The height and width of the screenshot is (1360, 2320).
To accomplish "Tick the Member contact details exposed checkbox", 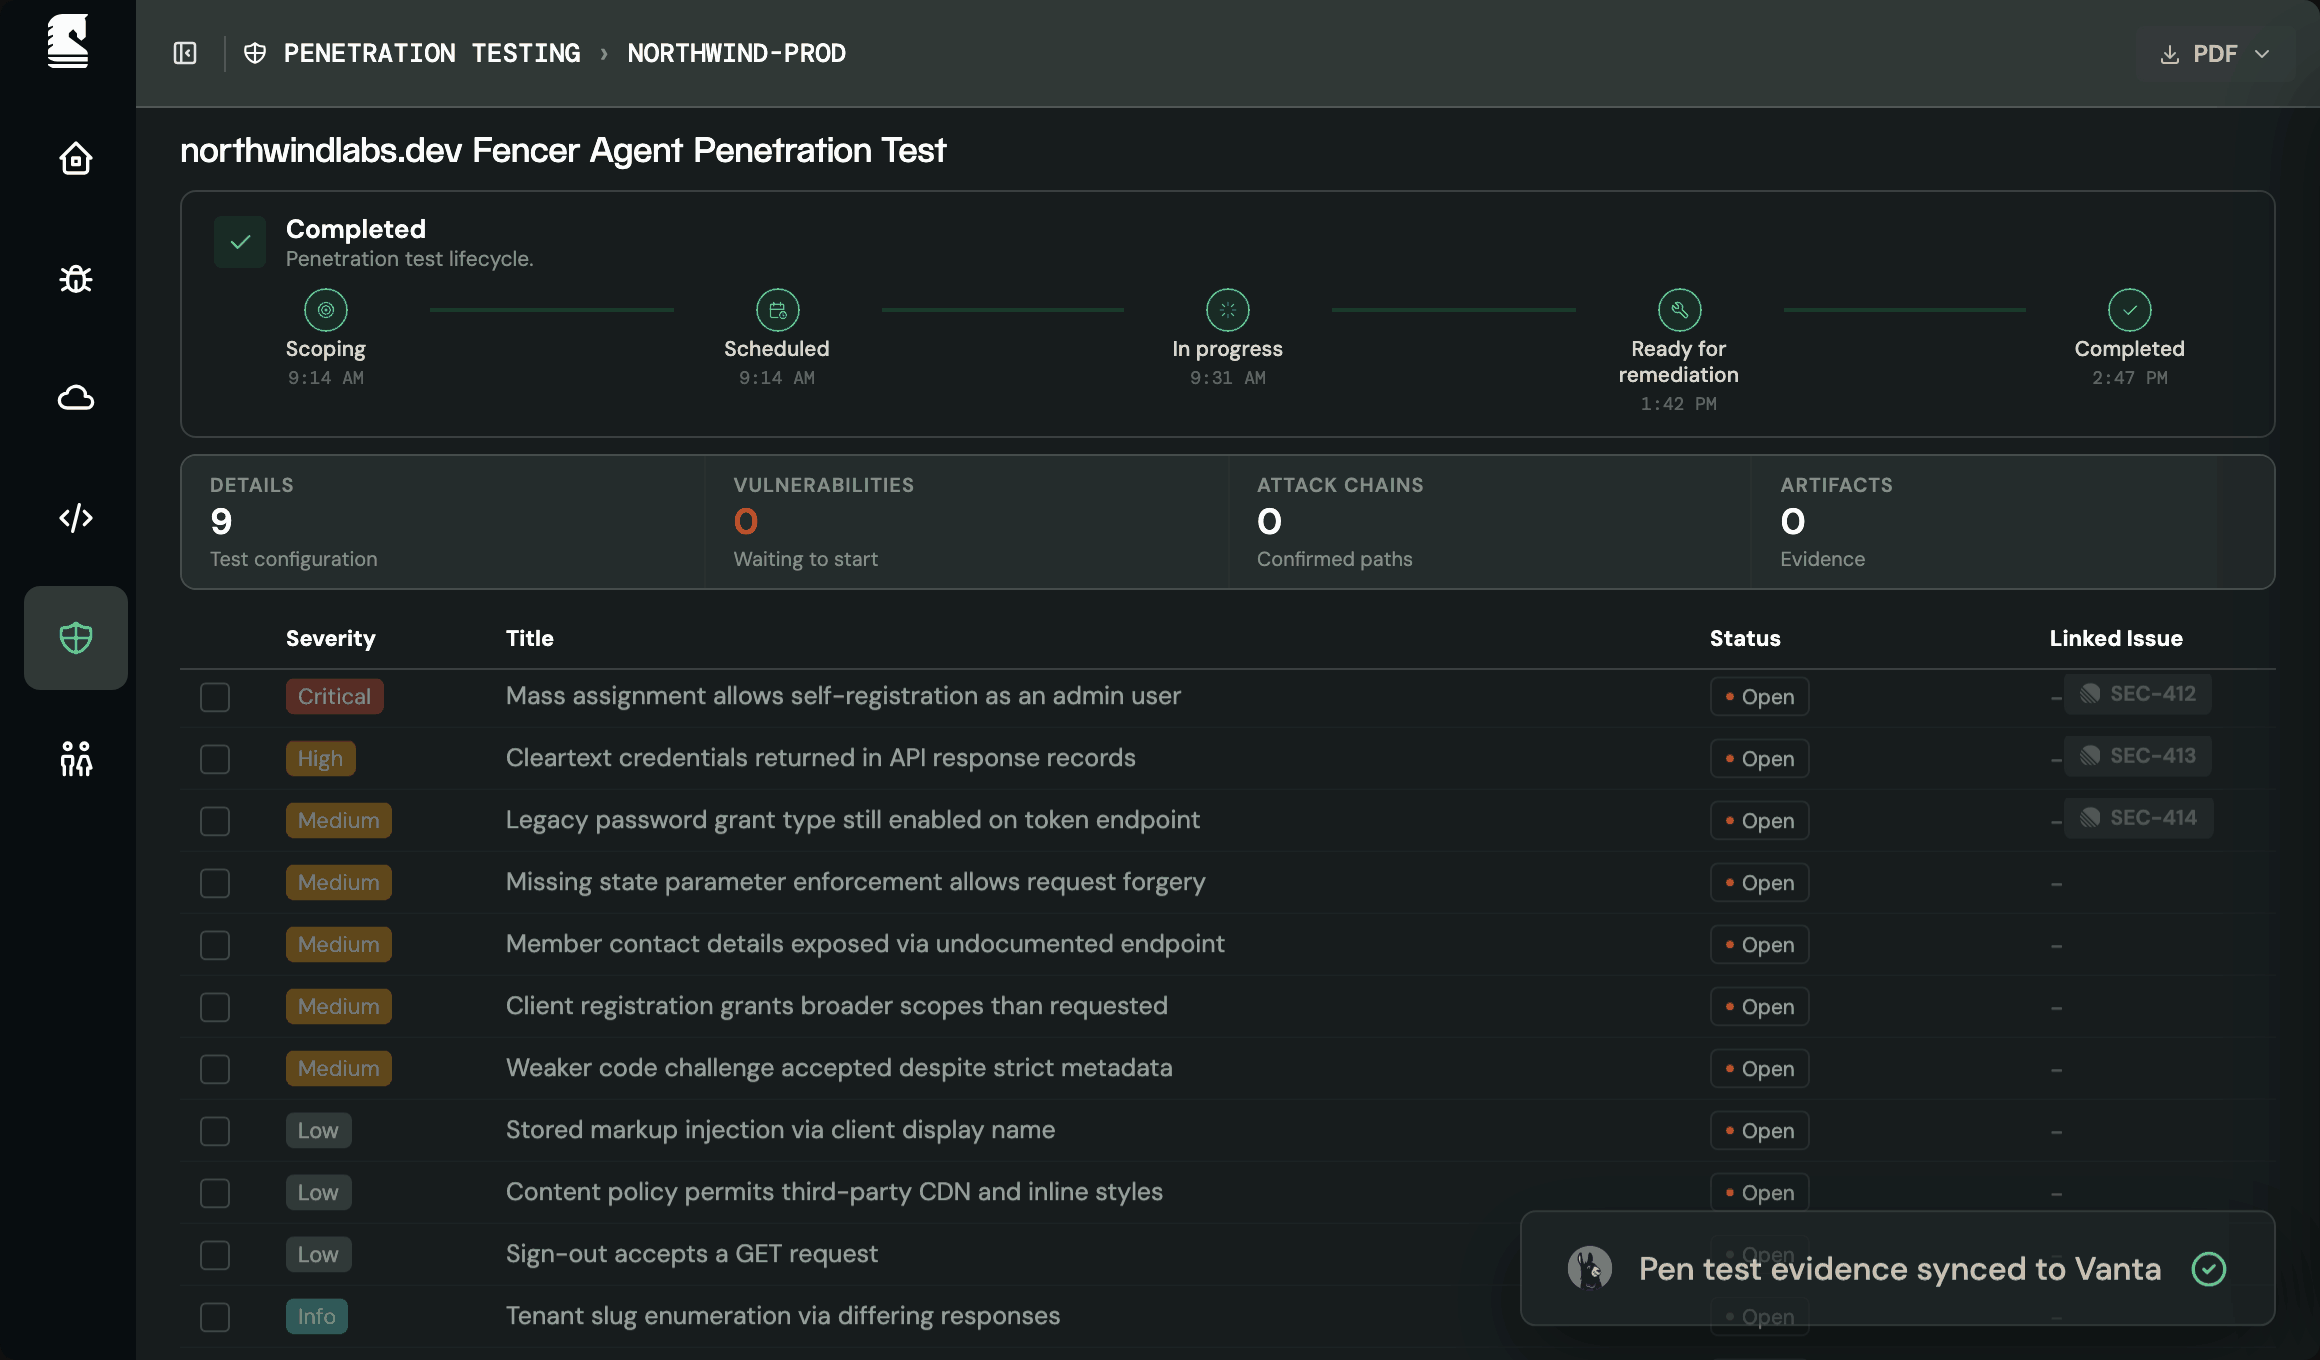I will (215, 945).
